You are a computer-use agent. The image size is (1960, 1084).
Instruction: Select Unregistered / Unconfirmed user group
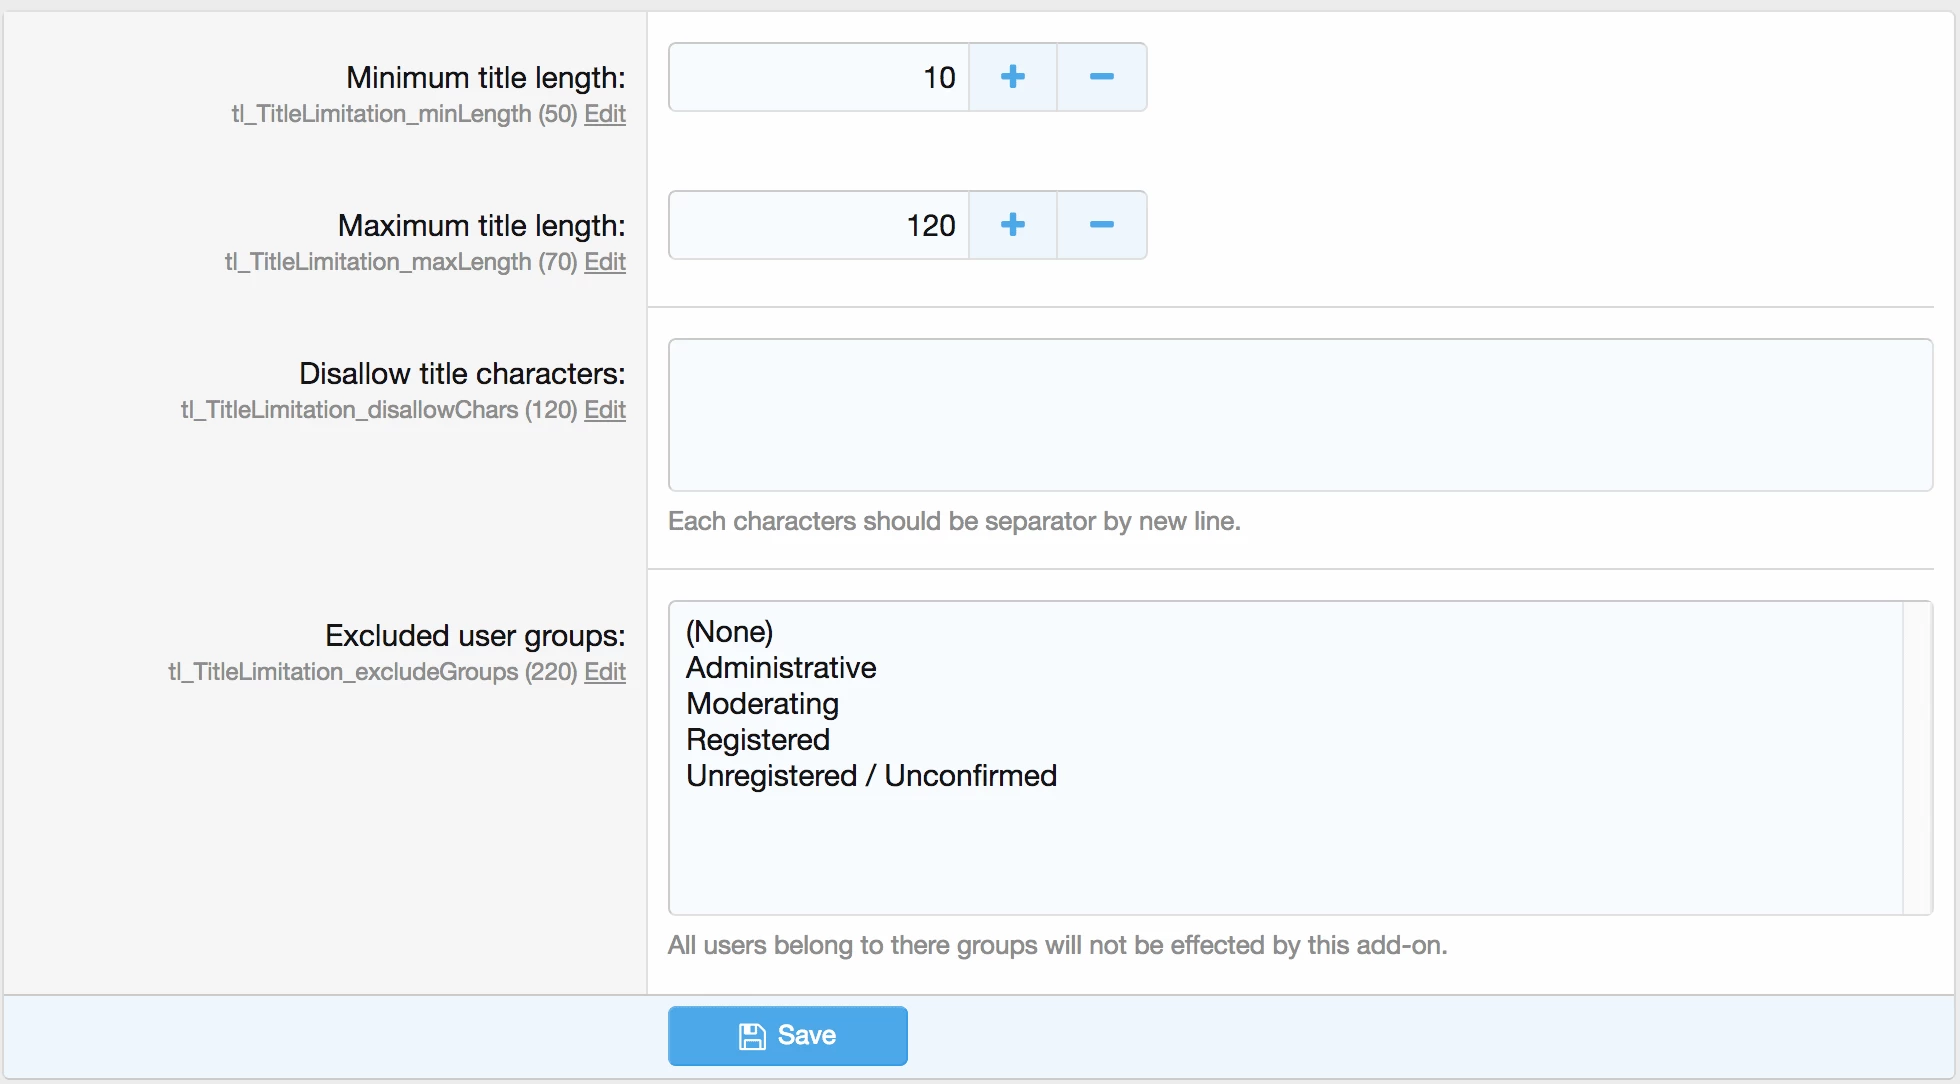(x=1286, y=776)
